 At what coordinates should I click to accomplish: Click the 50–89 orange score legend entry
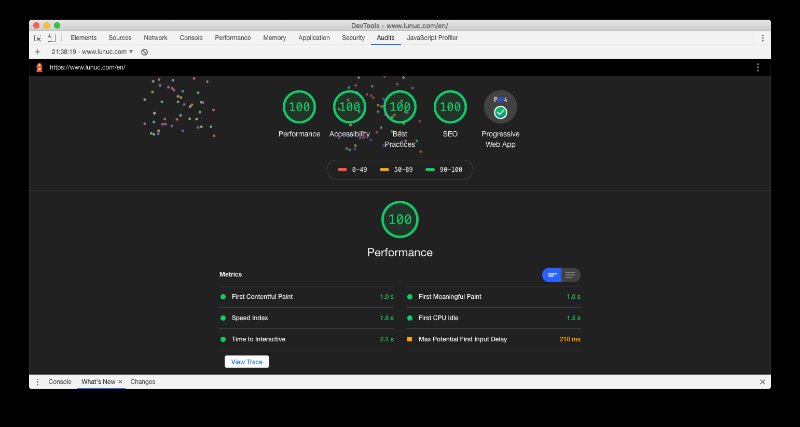[x=396, y=169]
